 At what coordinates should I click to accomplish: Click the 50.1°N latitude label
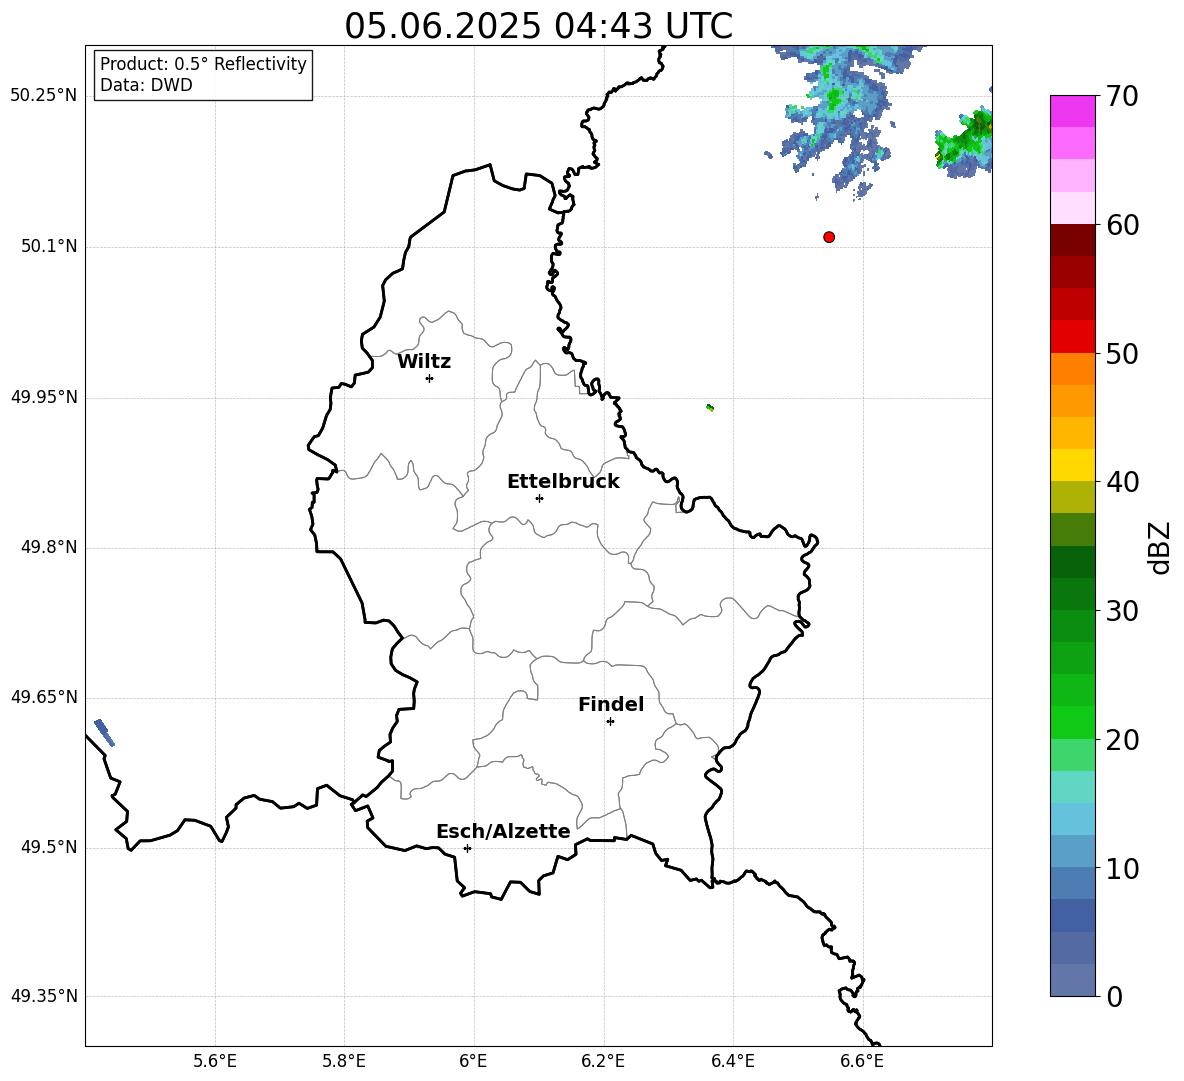49,246
